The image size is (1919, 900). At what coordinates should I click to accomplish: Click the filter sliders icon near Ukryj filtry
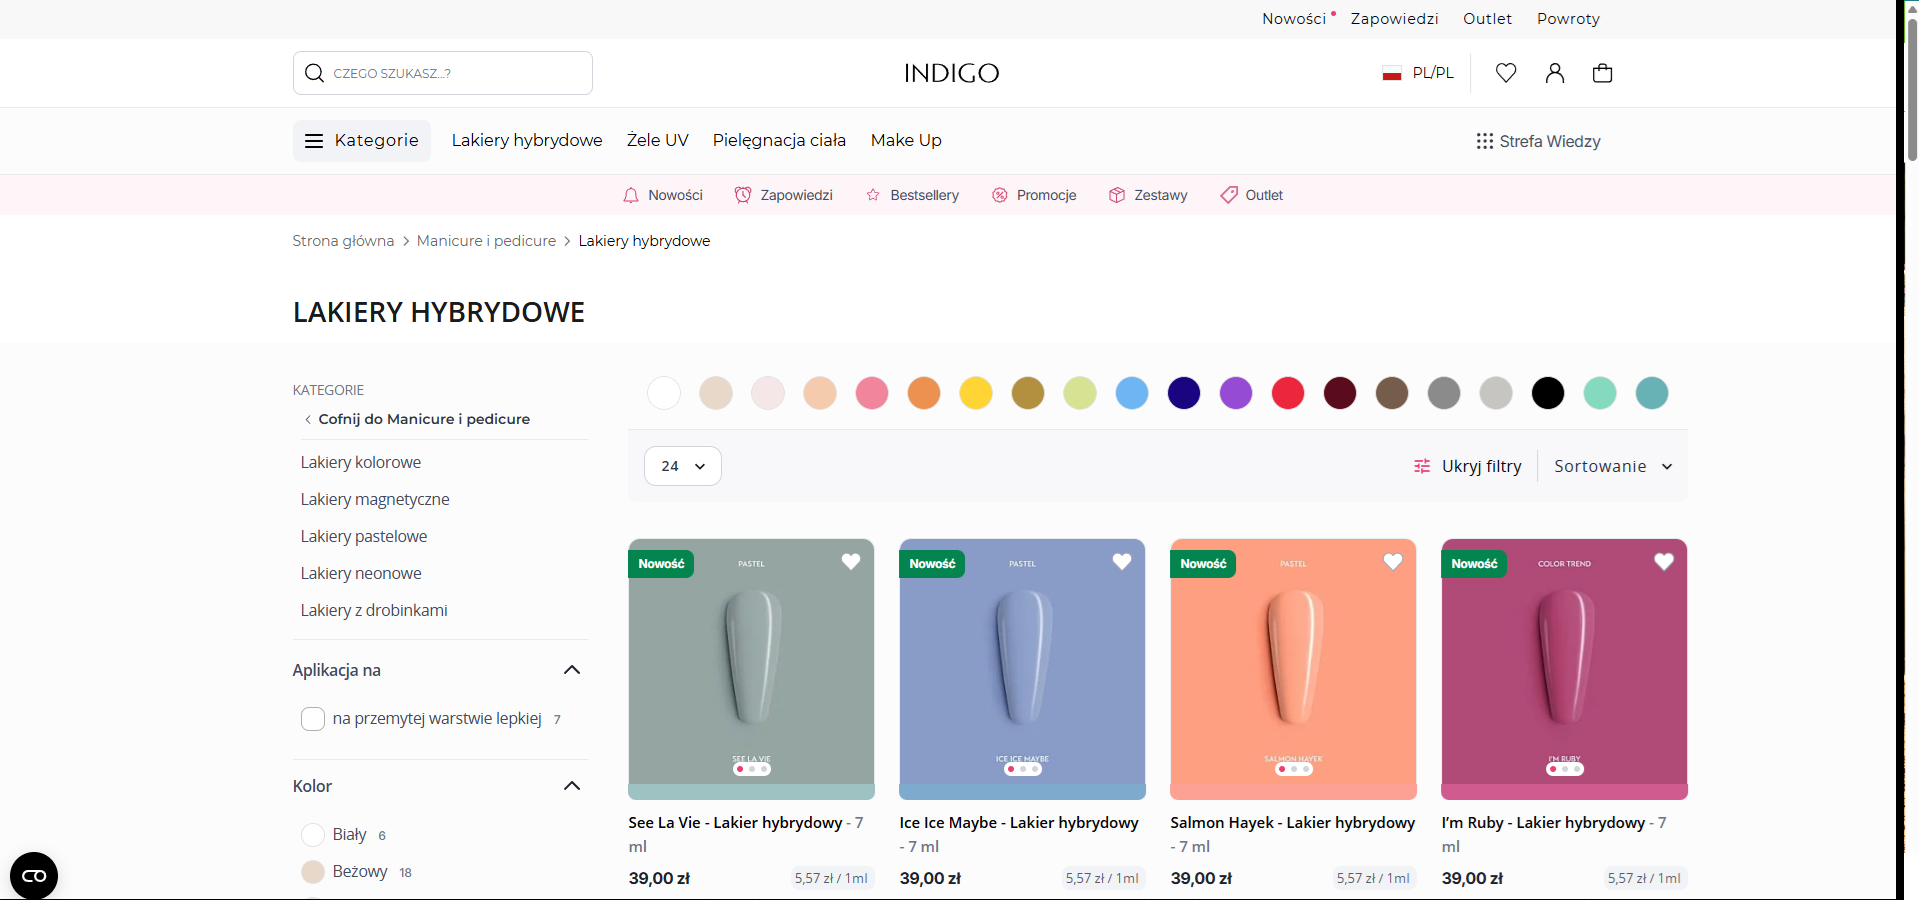pyautogui.click(x=1422, y=466)
